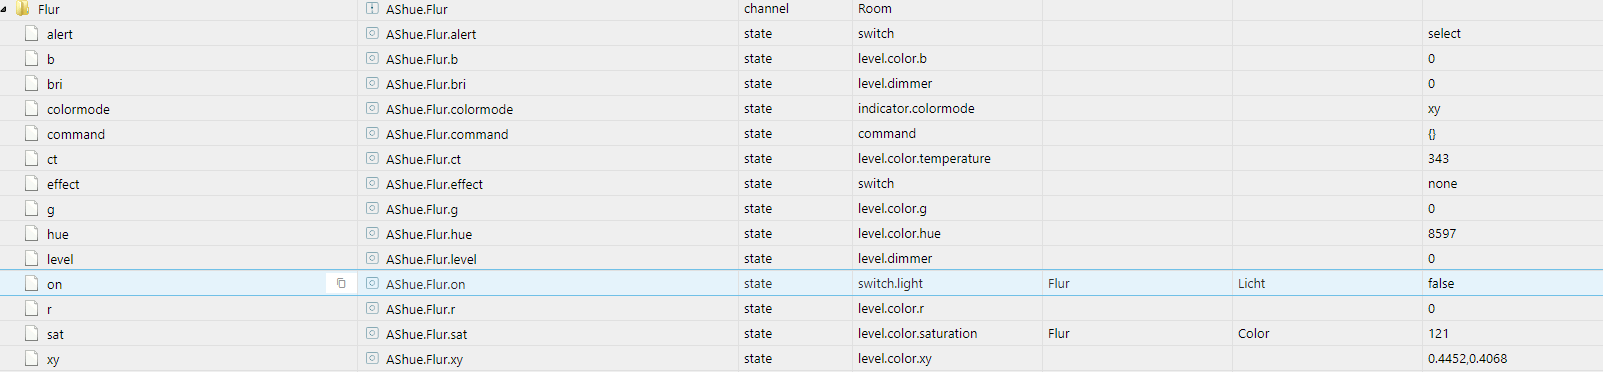Select the bri tree item

[54, 84]
